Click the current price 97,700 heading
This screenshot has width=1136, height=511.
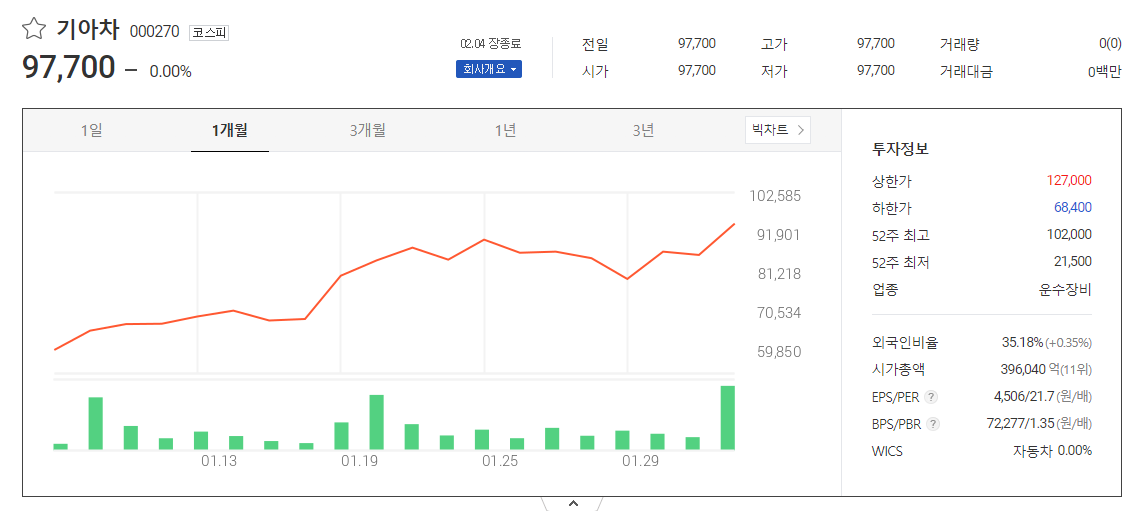[x=68, y=67]
